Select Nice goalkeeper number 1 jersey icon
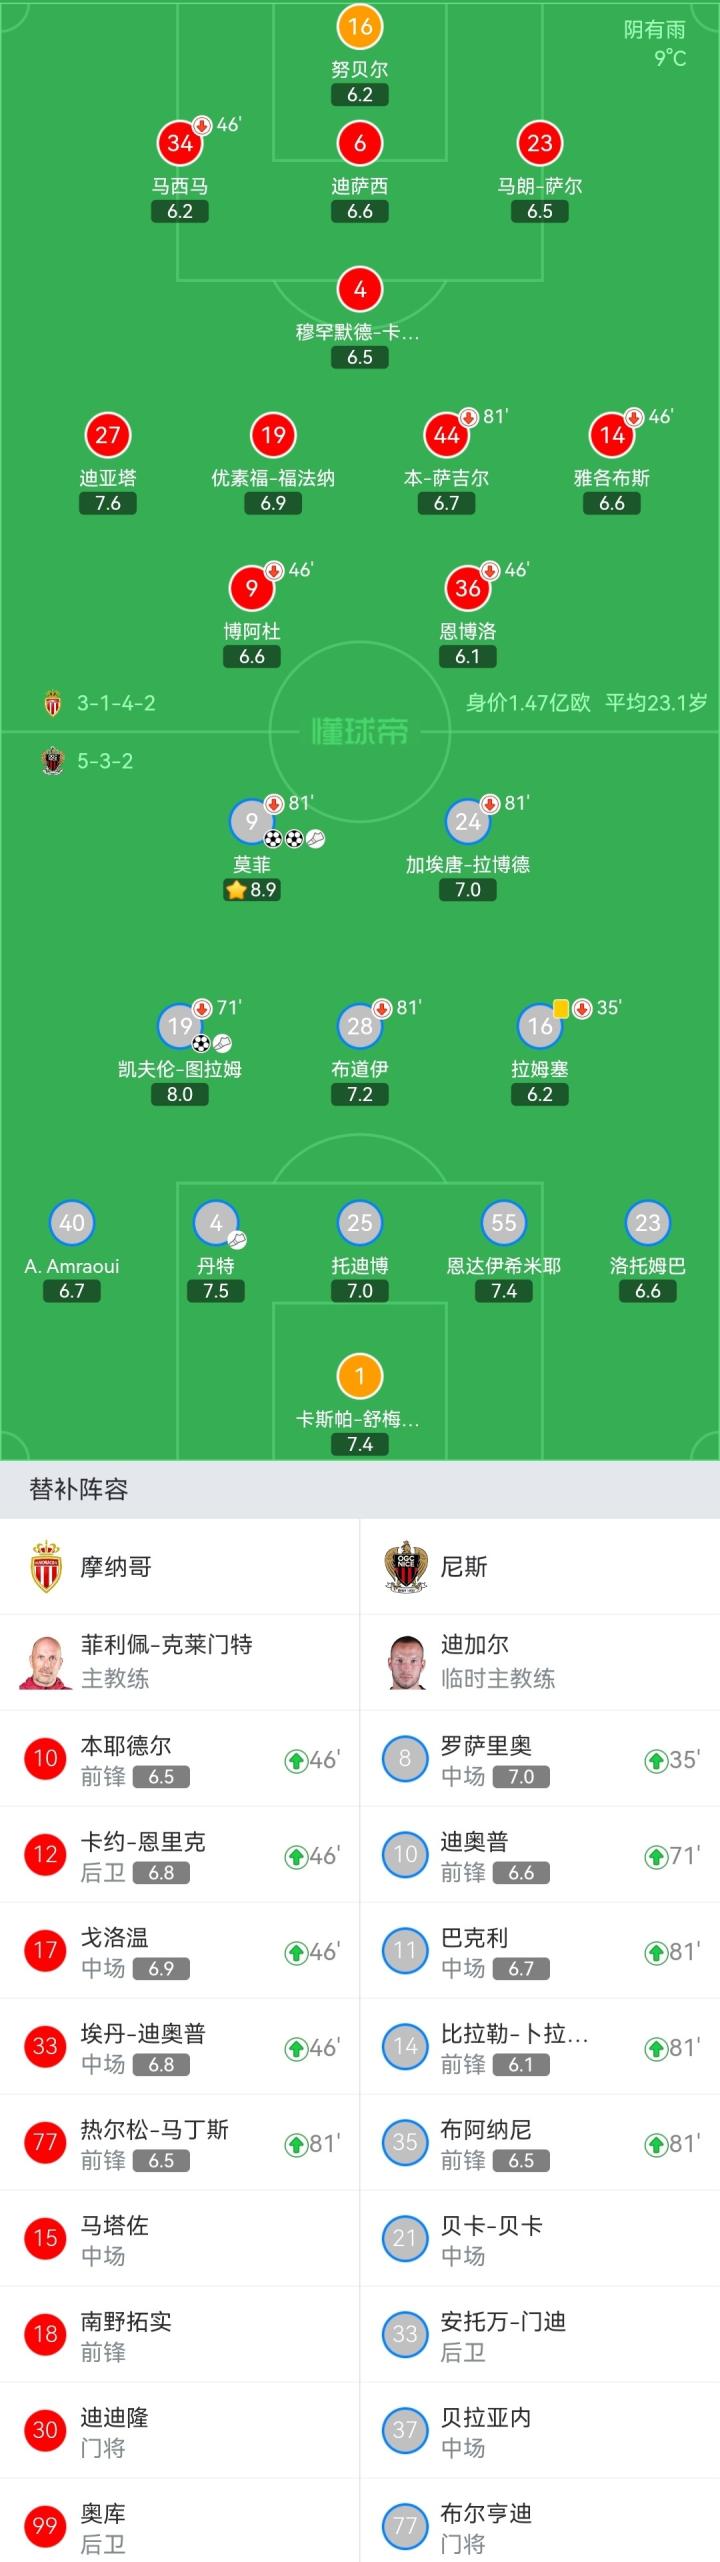The image size is (720, 2562). pyautogui.click(x=360, y=1376)
